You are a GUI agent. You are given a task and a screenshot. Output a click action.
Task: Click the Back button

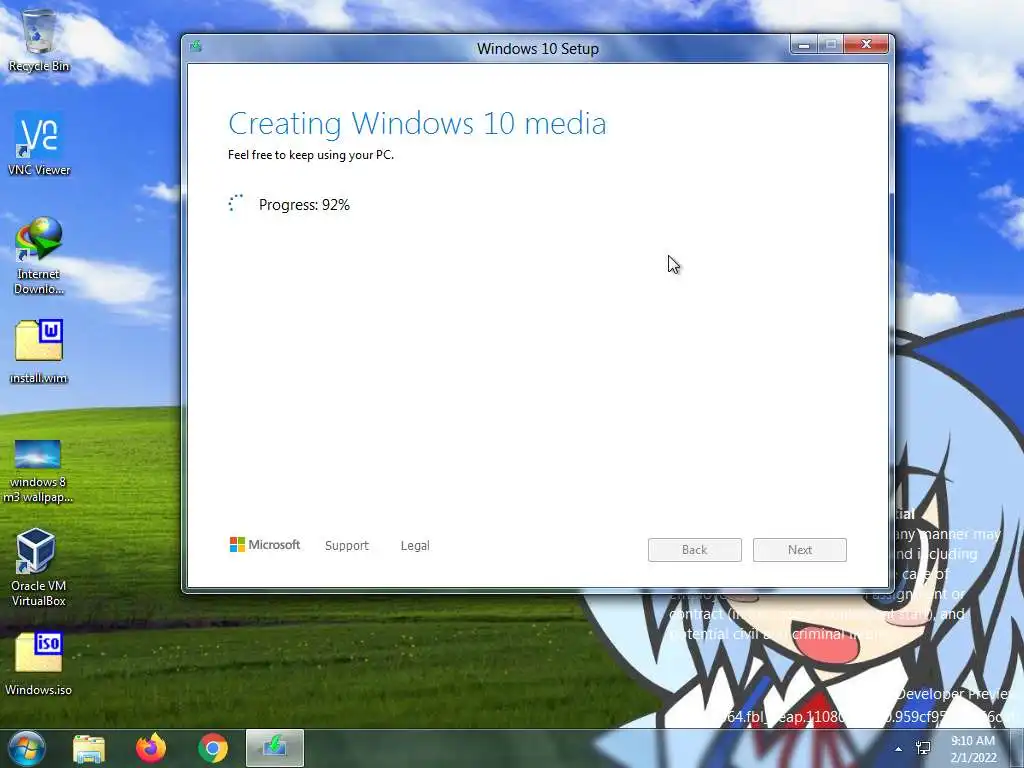click(695, 550)
